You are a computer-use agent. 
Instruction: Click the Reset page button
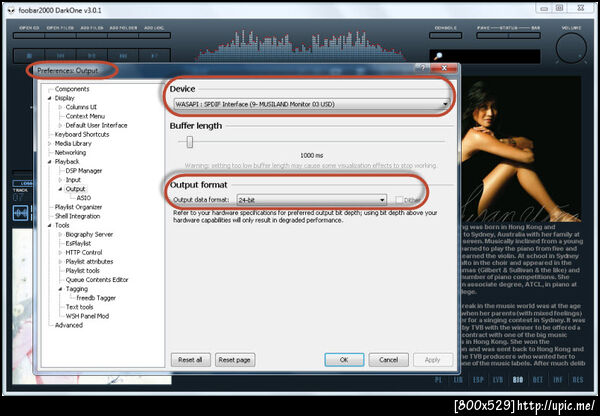[x=235, y=360]
